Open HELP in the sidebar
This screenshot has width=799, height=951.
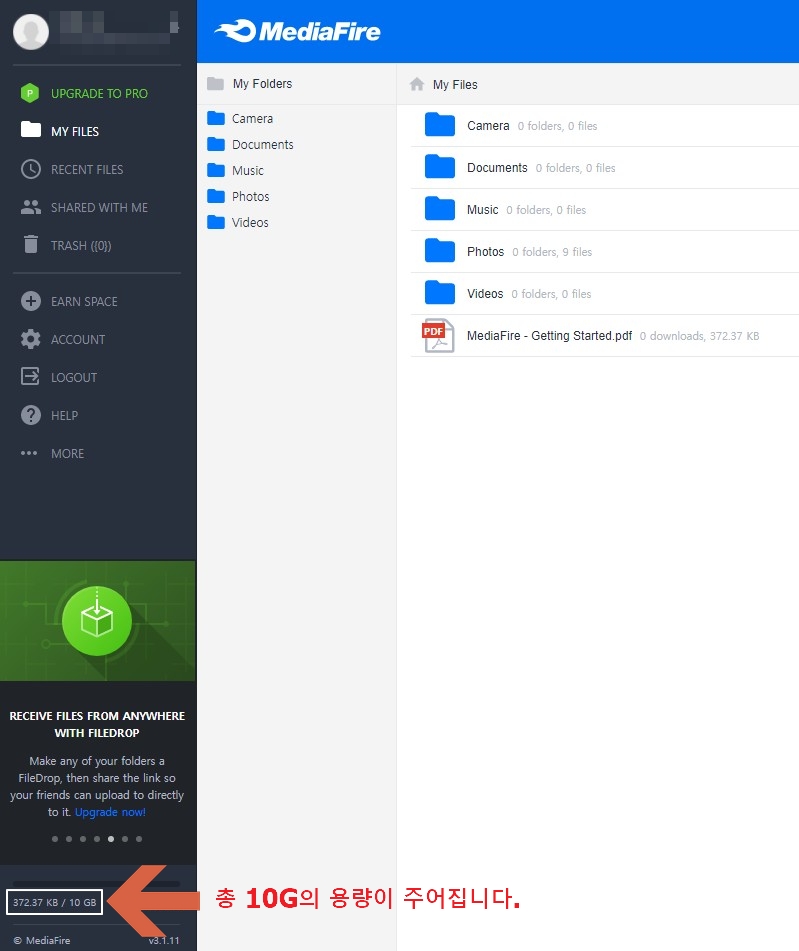[64, 415]
